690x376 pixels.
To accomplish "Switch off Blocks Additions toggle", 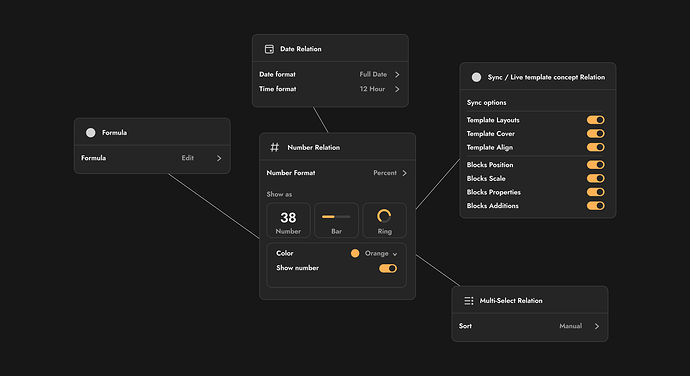I will coord(595,206).
